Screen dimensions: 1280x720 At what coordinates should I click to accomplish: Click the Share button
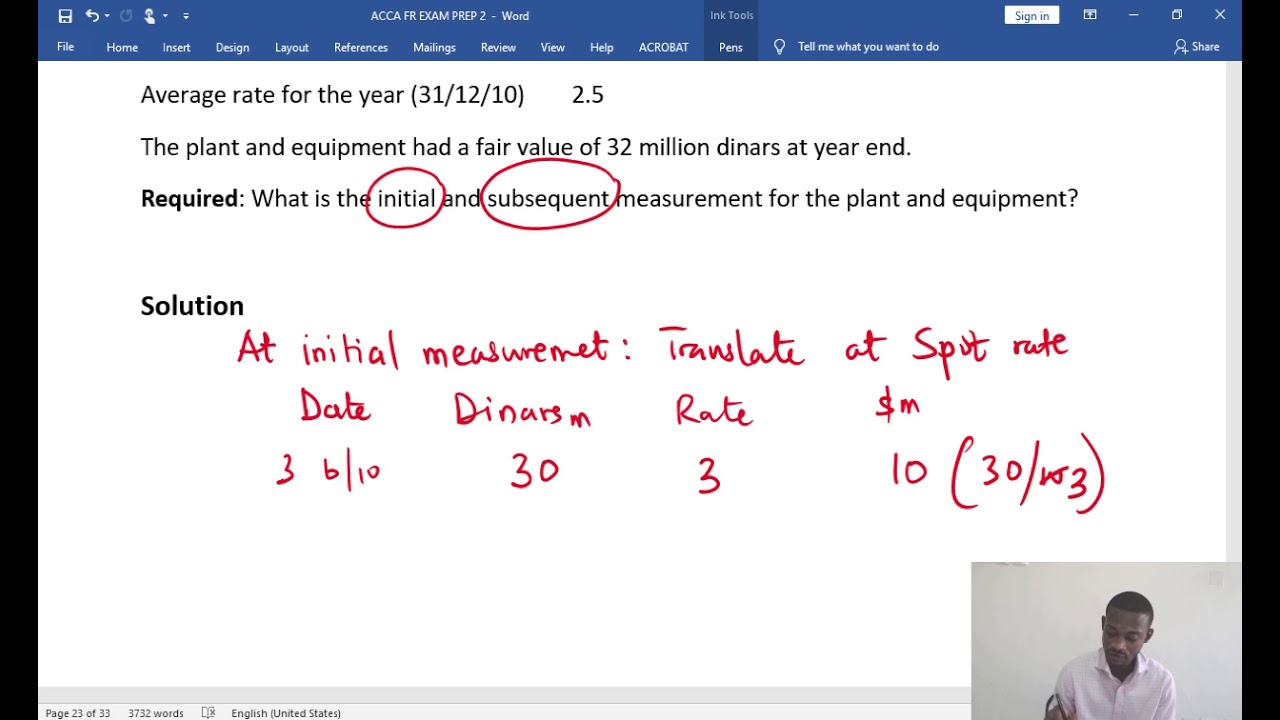tap(1197, 47)
